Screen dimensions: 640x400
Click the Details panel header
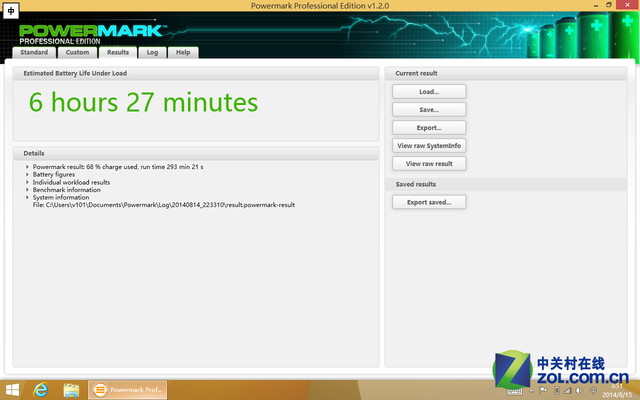tap(196, 153)
